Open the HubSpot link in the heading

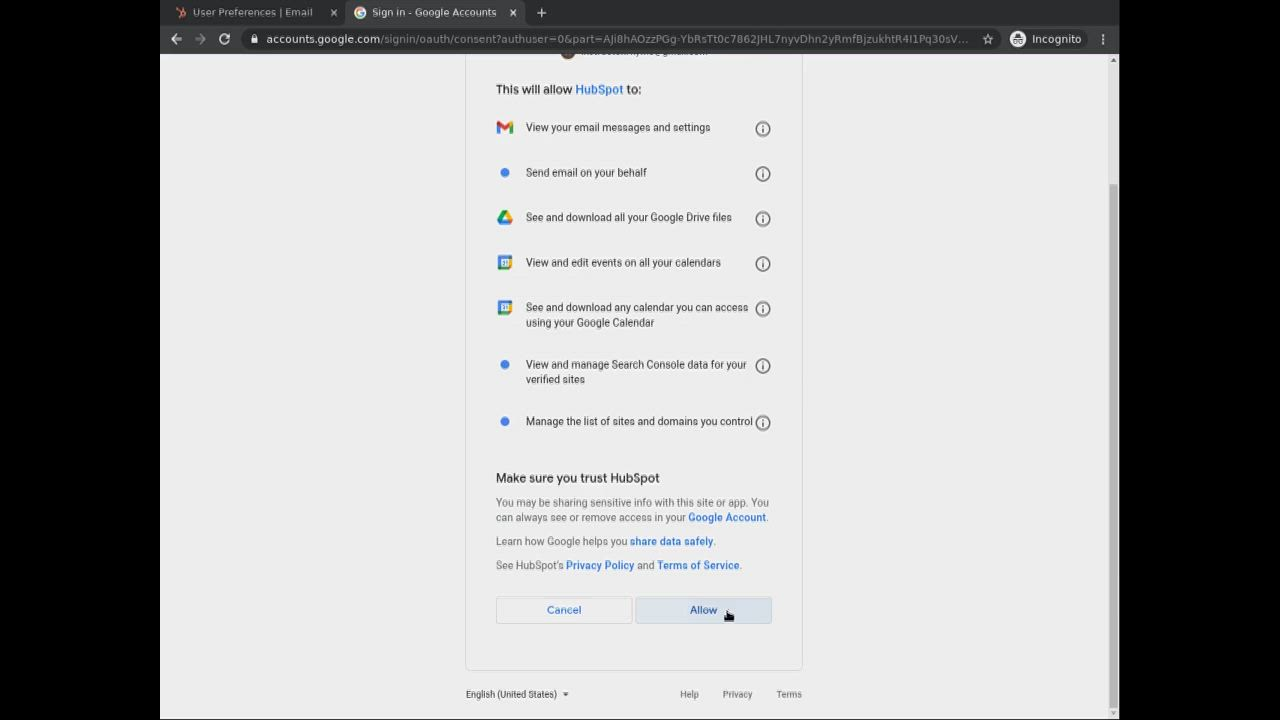pos(599,89)
